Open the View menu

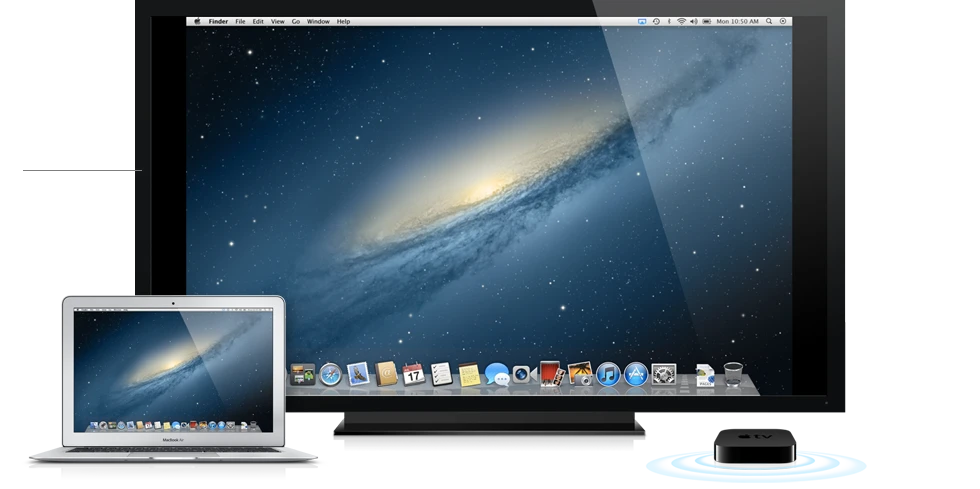(278, 21)
